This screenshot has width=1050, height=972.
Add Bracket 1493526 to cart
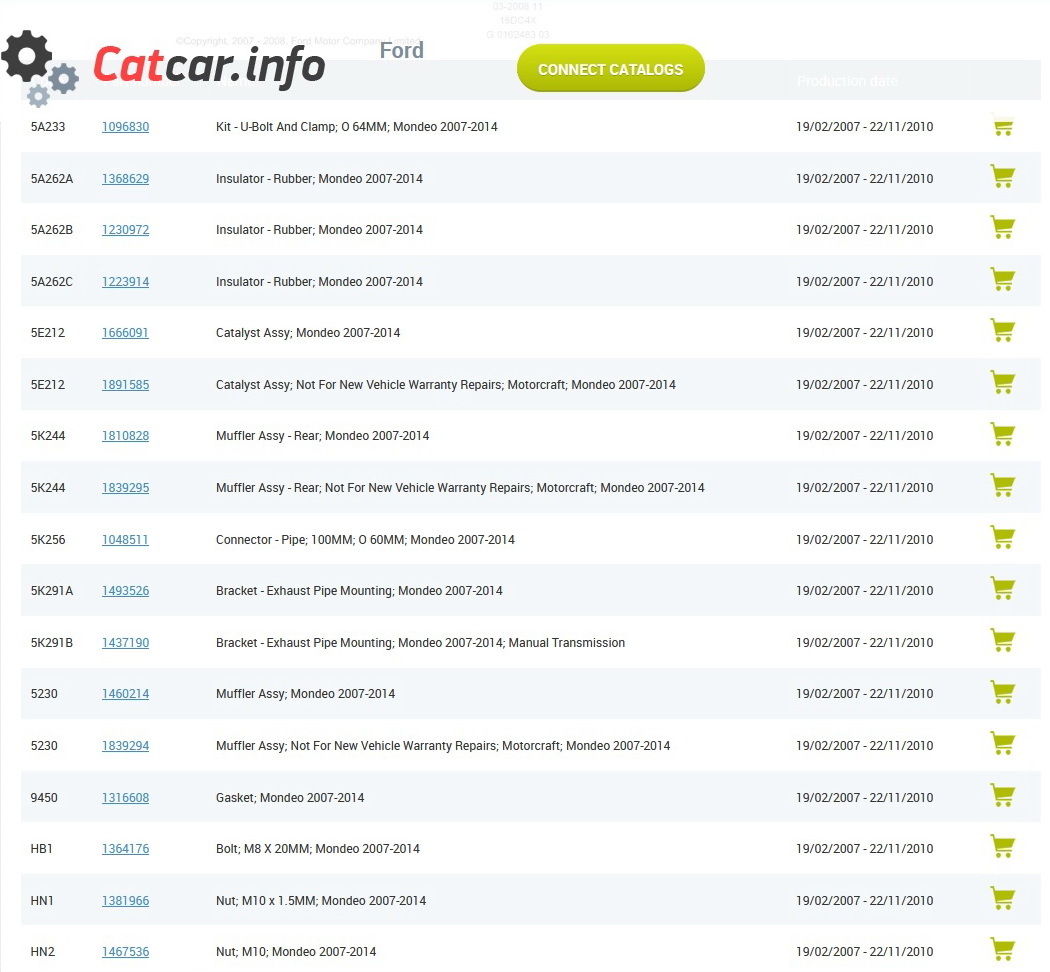point(1002,589)
